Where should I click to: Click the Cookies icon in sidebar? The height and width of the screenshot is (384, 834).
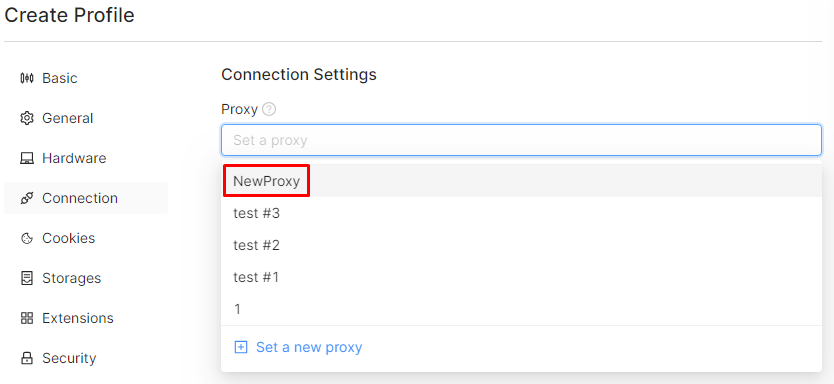click(27, 238)
